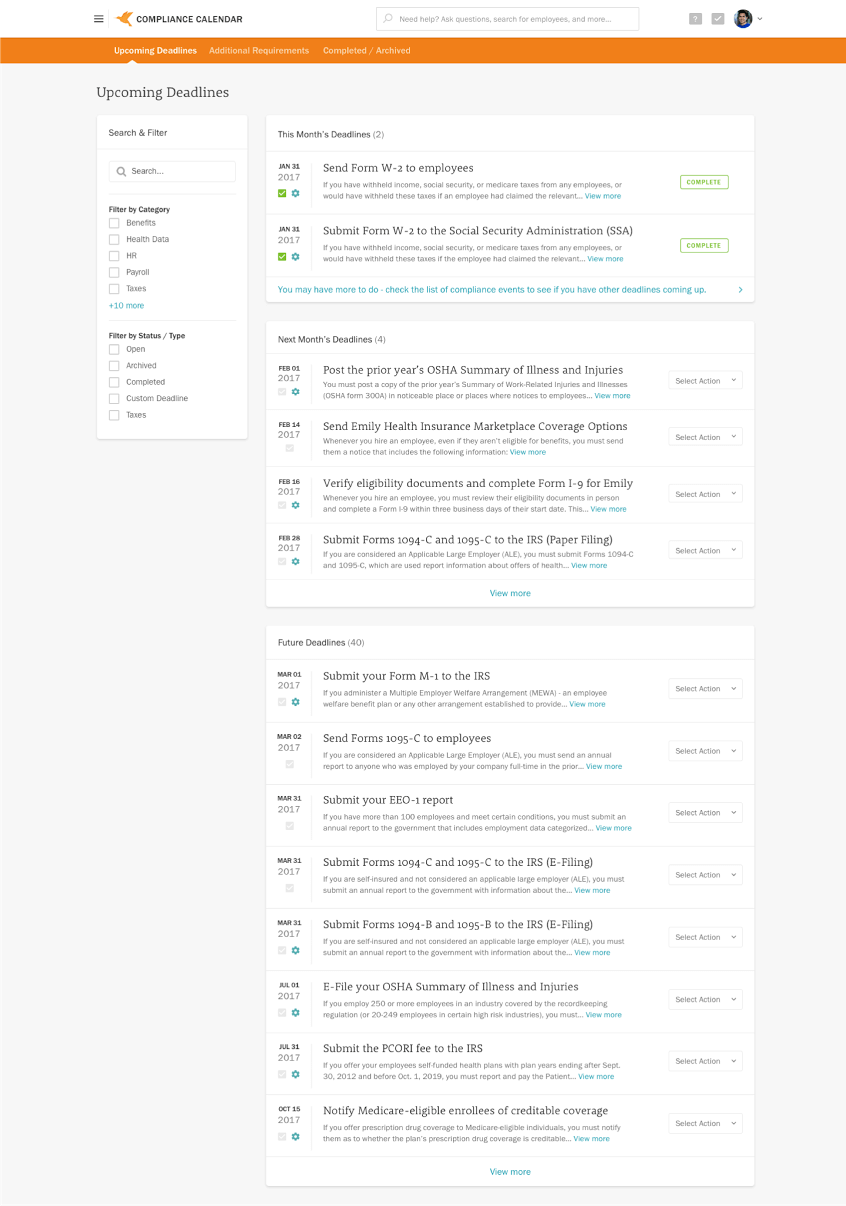Screen dimensions: 846x1206
Task: Click the Compliance Calendar bird logo
Action: (124, 19)
